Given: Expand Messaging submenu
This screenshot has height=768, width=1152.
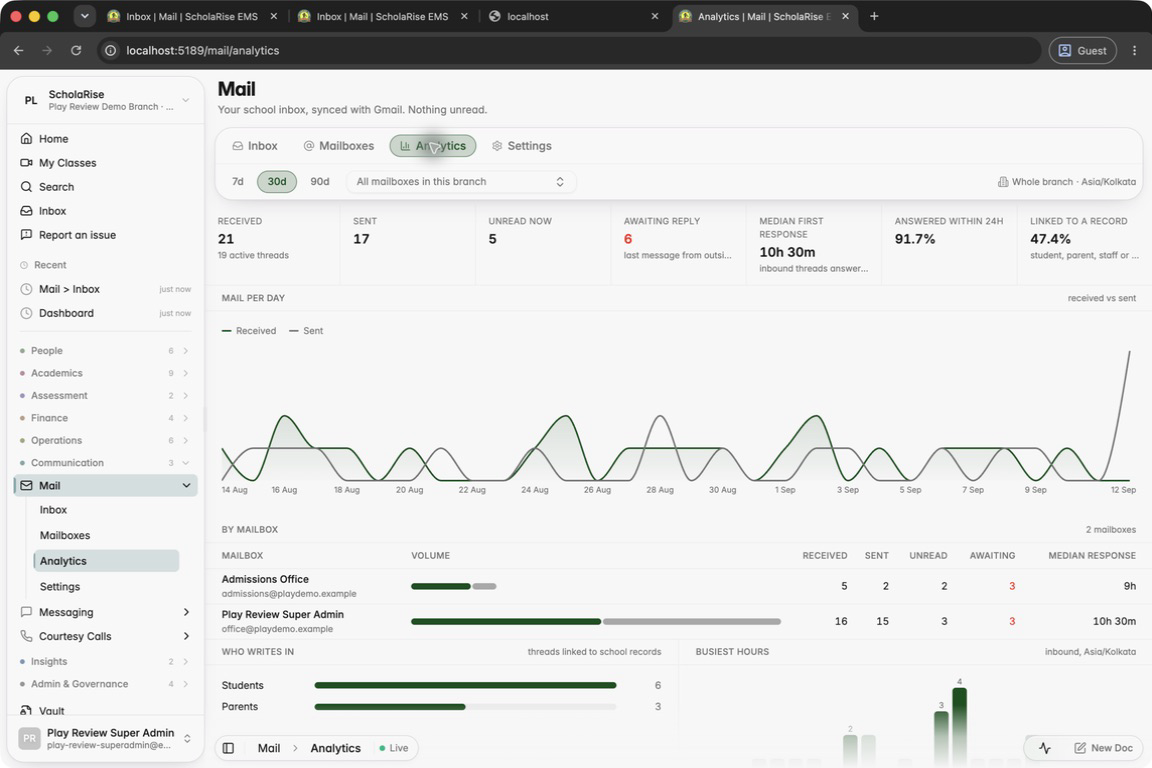Looking at the screenshot, I should pos(186,611).
